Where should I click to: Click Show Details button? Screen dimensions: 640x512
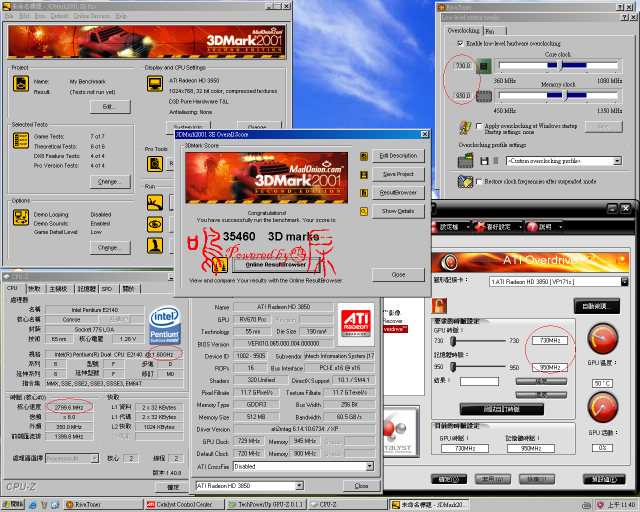click(x=398, y=211)
